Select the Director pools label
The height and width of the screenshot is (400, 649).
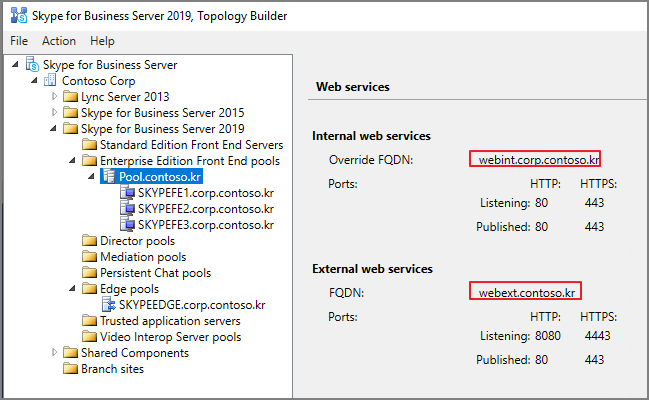137,241
